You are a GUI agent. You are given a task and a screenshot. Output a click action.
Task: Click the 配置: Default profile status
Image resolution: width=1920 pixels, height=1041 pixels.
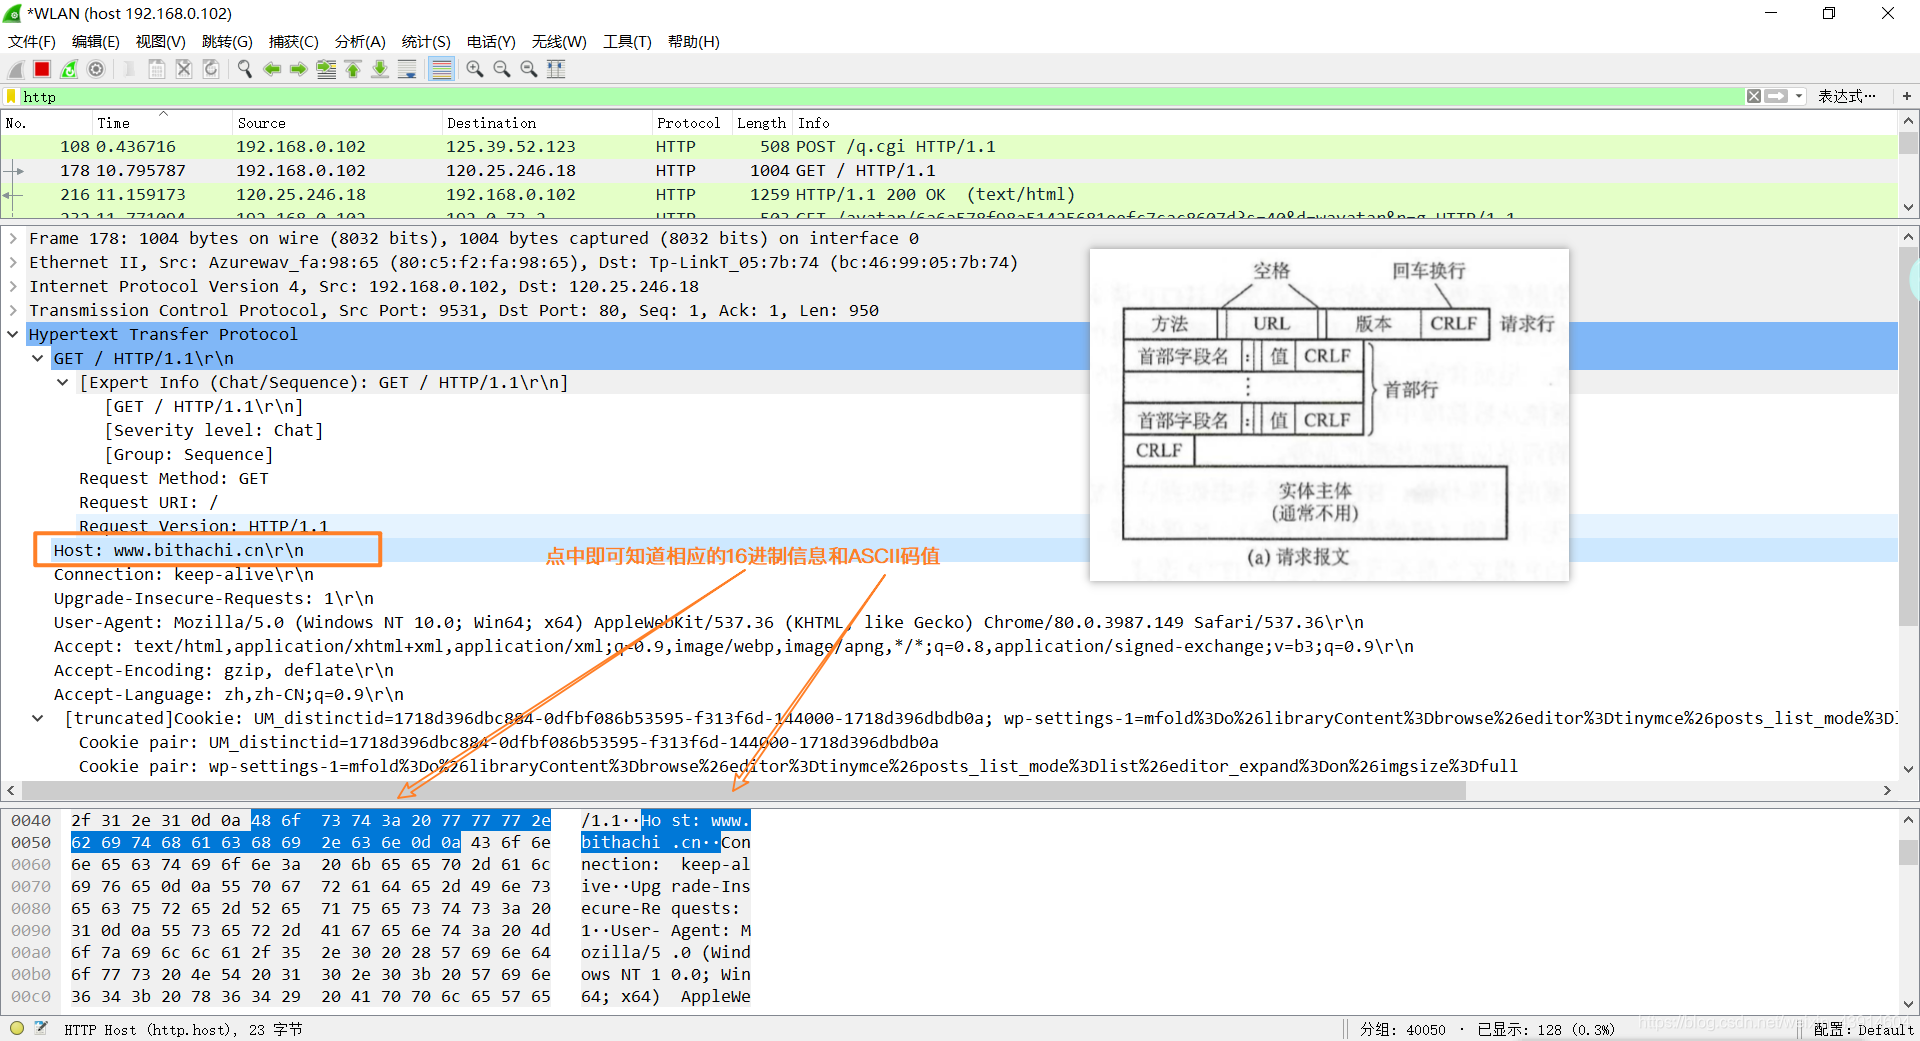(x=1863, y=1029)
